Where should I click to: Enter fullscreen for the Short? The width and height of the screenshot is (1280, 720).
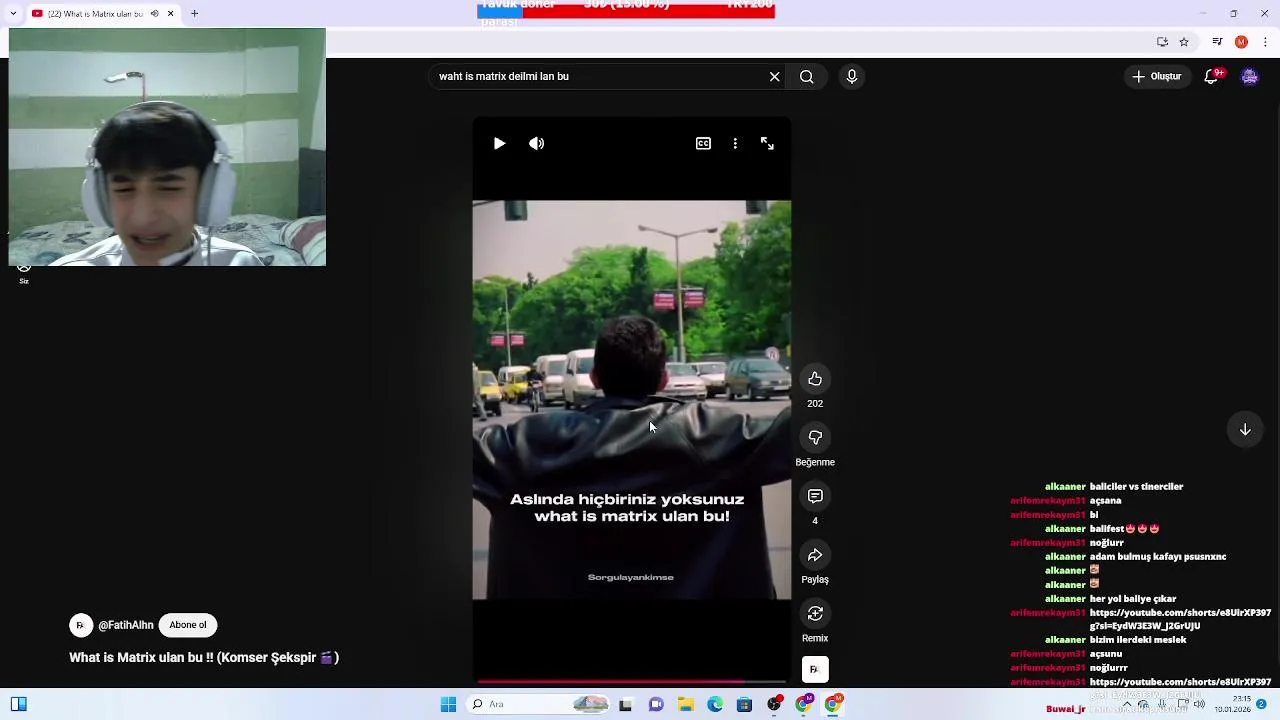(x=767, y=143)
